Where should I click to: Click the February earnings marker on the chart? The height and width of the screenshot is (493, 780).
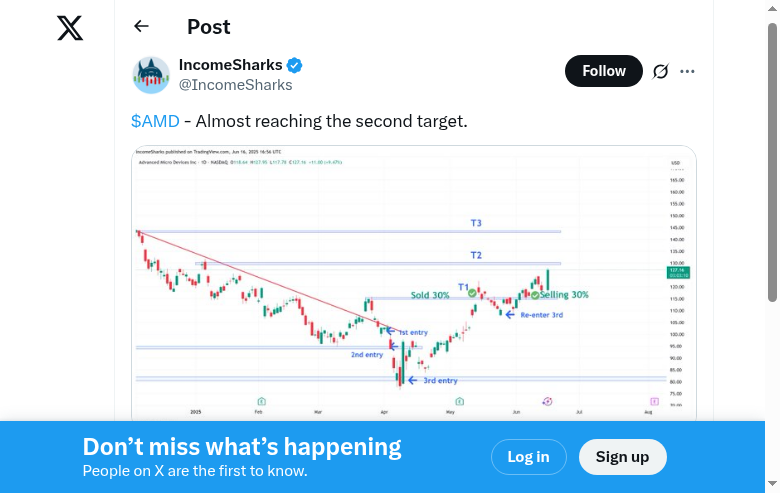pos(261,400)
